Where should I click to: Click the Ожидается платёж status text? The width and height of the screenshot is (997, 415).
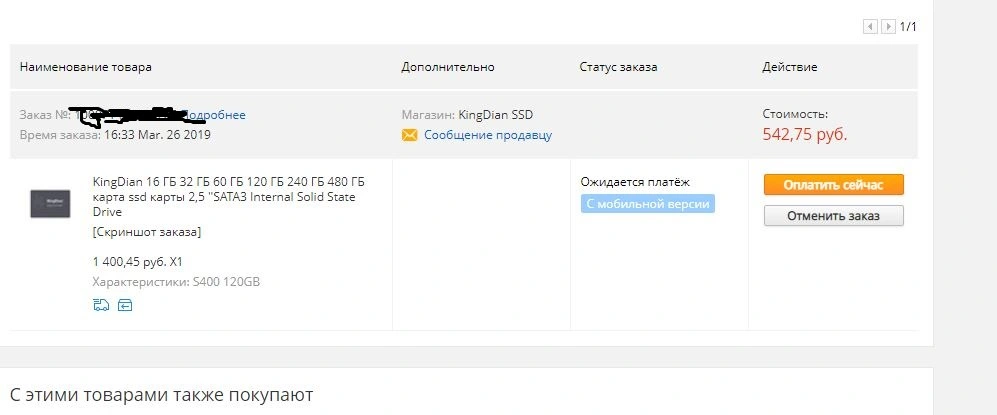[x=635, y=182]
